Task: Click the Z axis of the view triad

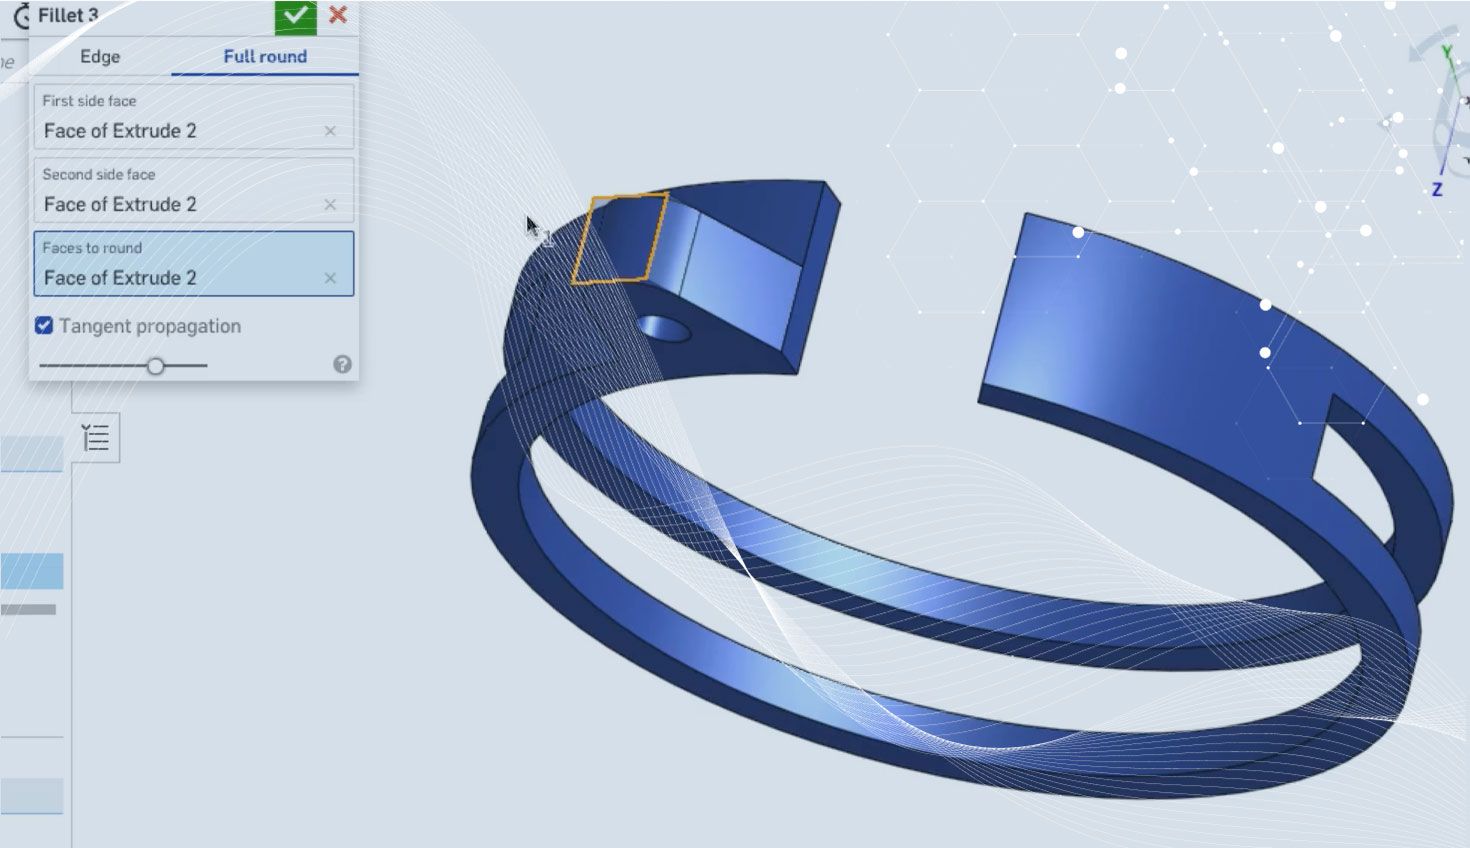Action: (1437, 188)
